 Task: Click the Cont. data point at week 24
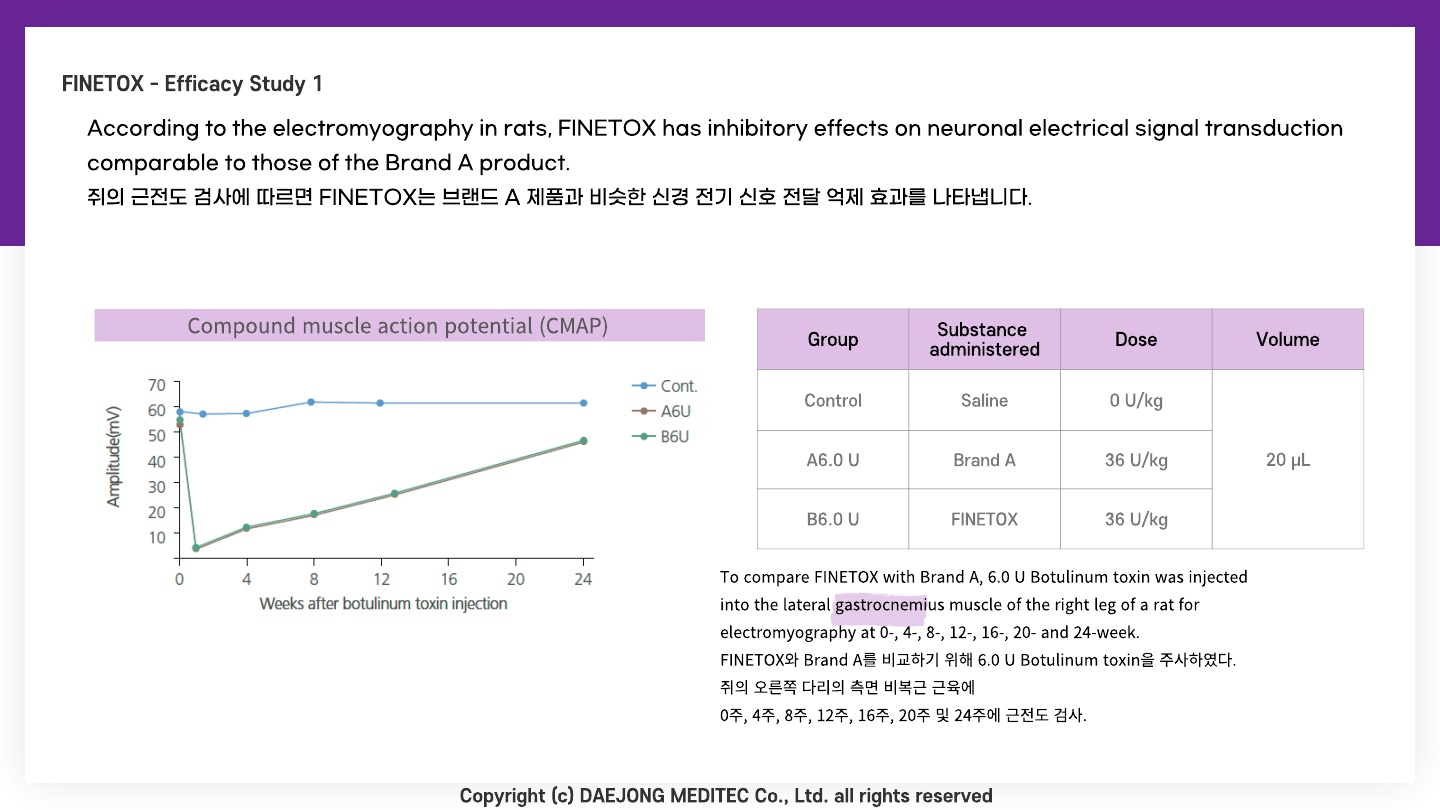pos(583,403)
